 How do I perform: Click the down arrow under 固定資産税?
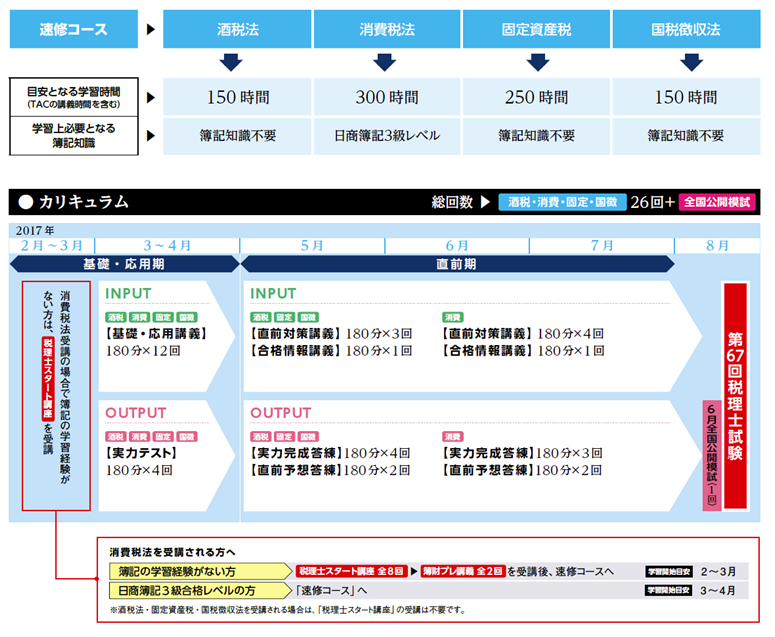(x=537, y=63)
